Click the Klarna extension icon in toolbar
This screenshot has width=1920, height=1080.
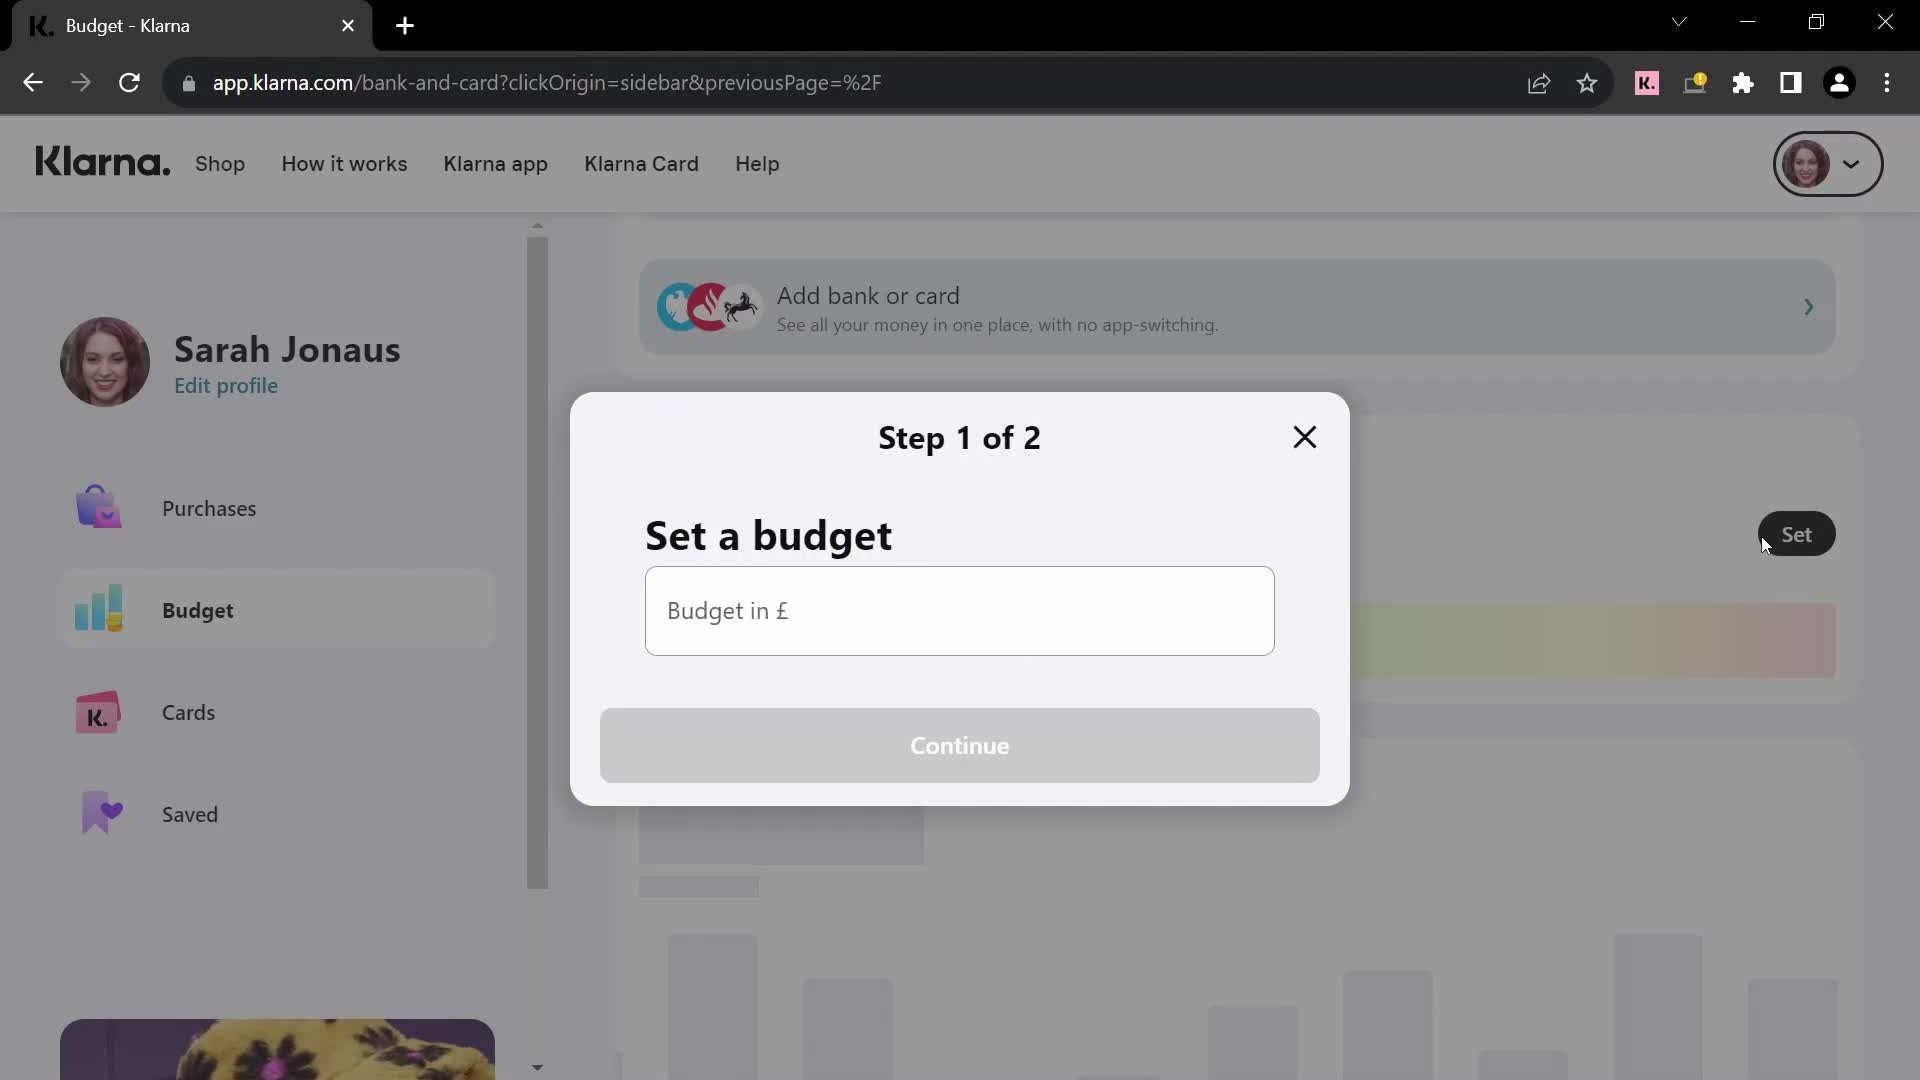point(1647,82)
